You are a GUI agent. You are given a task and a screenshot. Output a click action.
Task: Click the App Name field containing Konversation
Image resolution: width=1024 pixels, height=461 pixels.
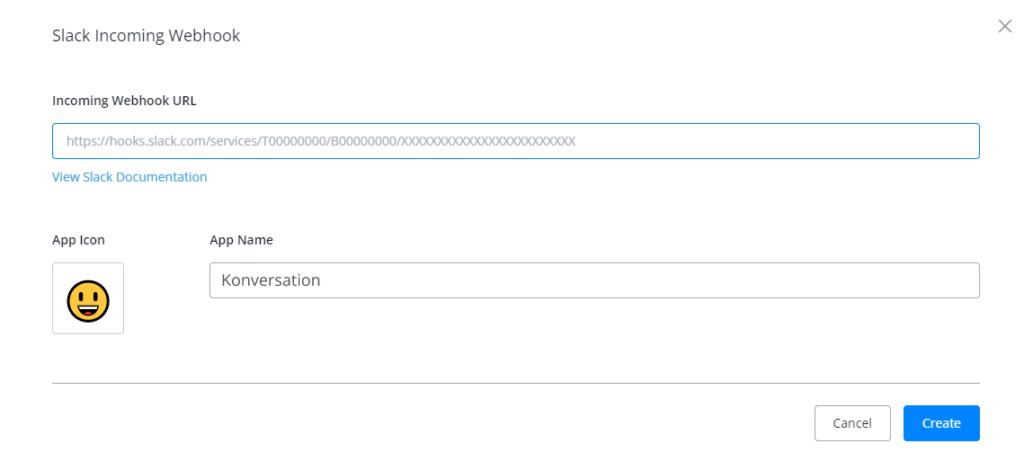click(x=594, y=280)
